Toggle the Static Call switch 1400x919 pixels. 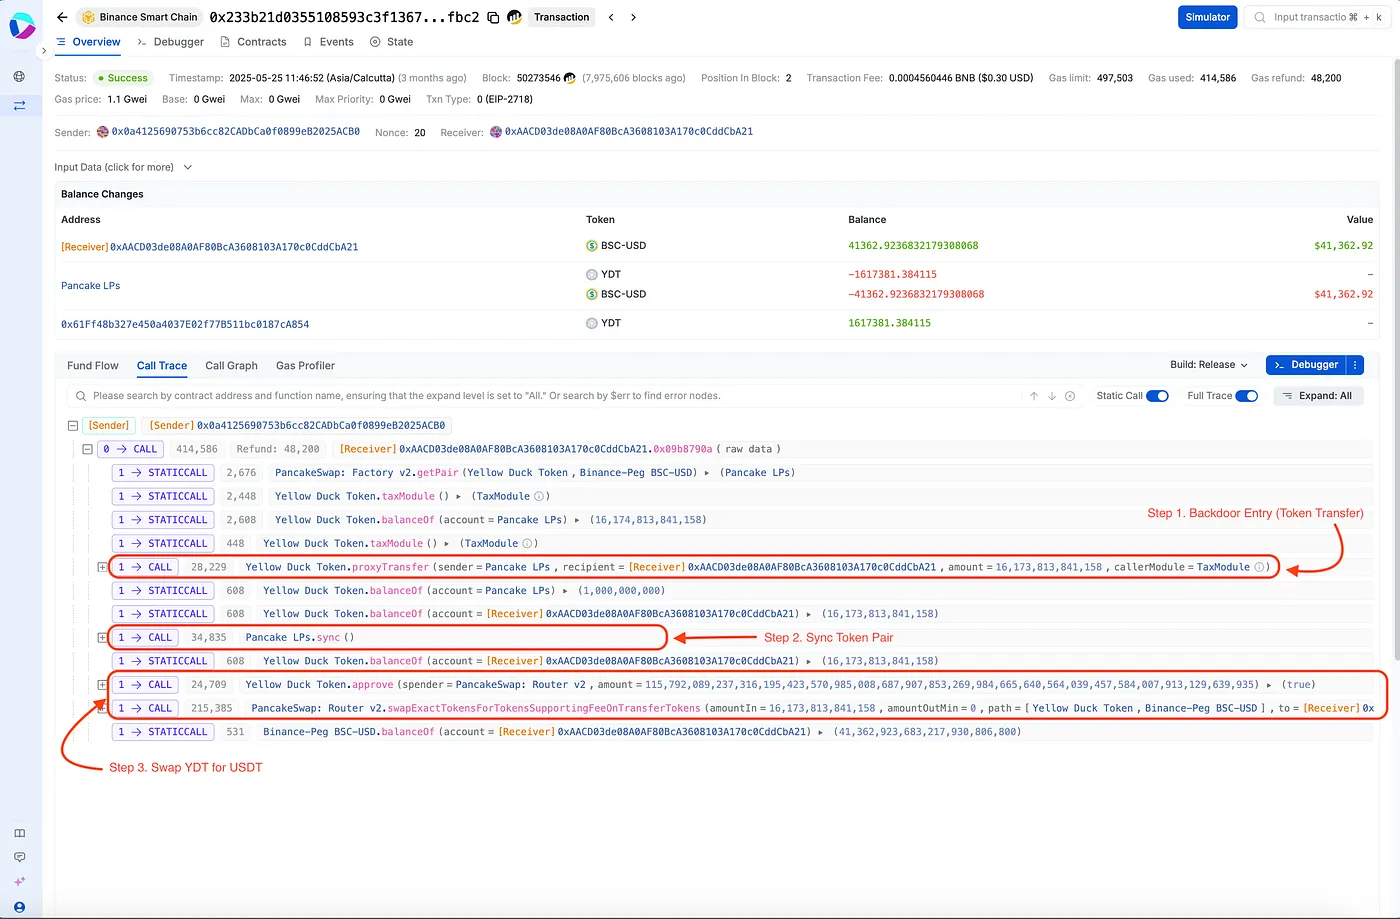coord(1157,396)
